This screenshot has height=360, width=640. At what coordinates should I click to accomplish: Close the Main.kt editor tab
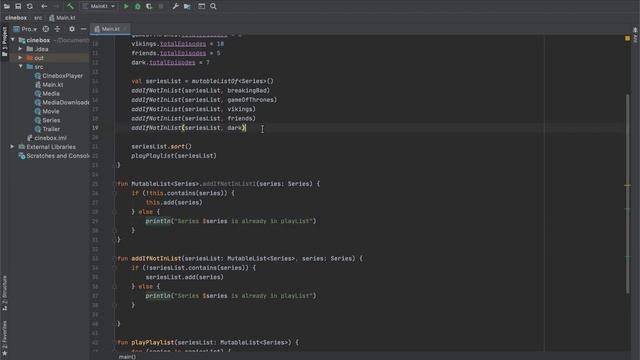click(125, 29)
